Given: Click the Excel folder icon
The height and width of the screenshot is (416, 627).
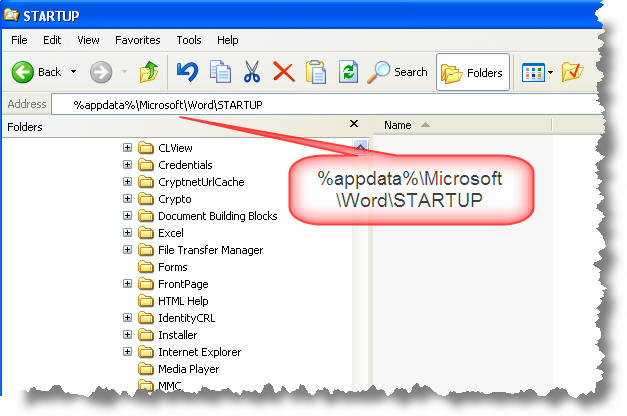Looking at the screenshot, I should click(x=146, y=232).
